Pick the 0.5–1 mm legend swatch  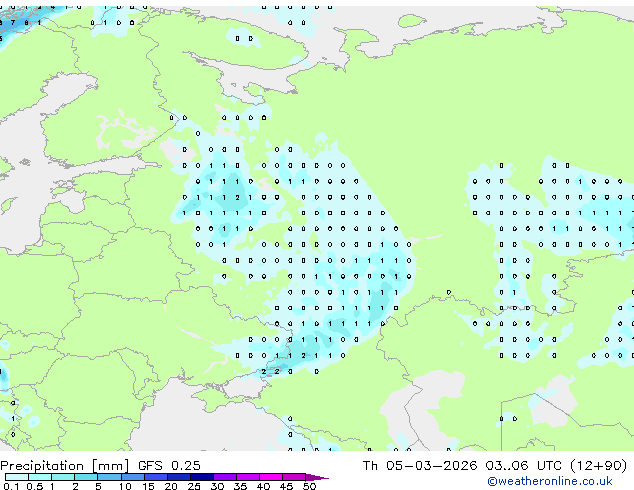click(x=40, y=477)
